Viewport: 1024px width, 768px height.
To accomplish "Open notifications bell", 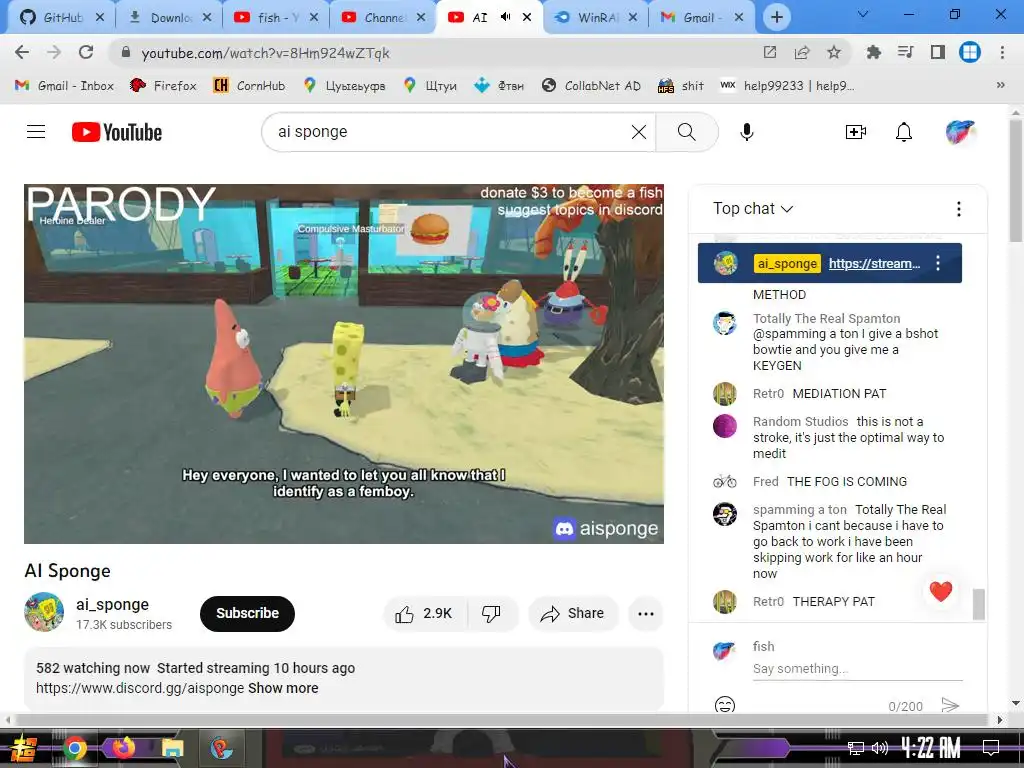I will (x=904, y=132).
